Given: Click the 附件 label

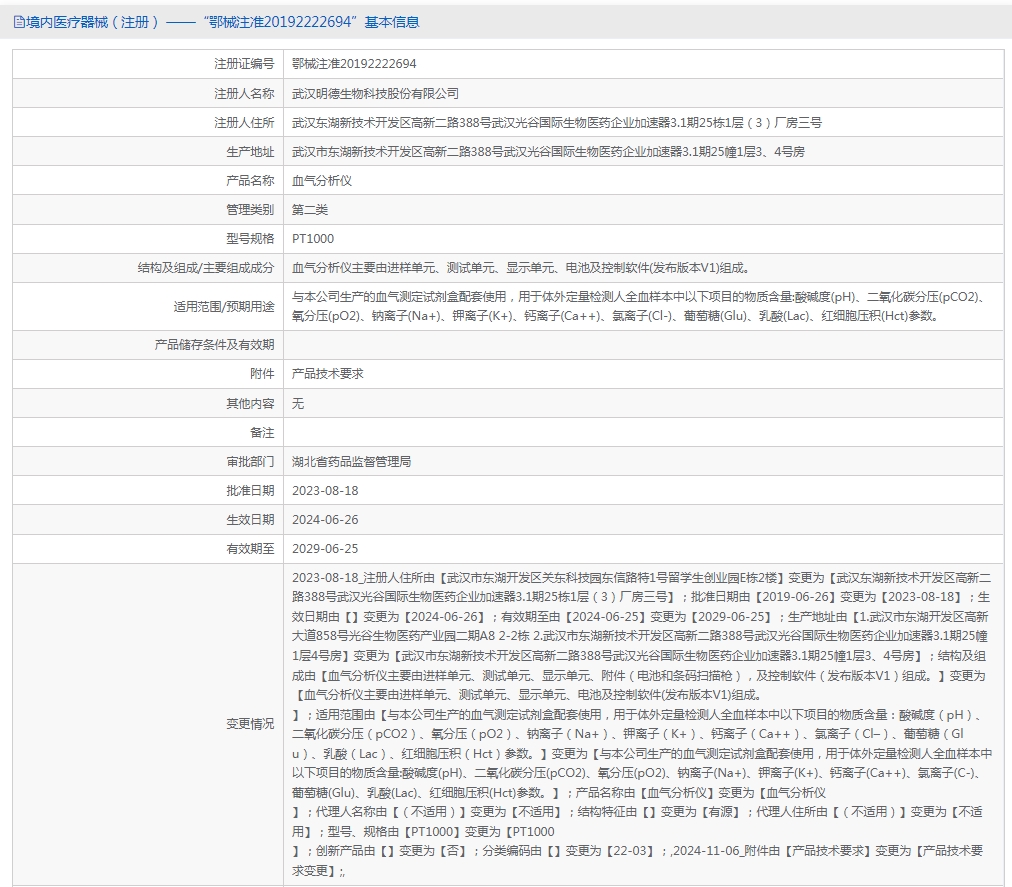Looking at the screenshot, I should (x=262, y=374).
